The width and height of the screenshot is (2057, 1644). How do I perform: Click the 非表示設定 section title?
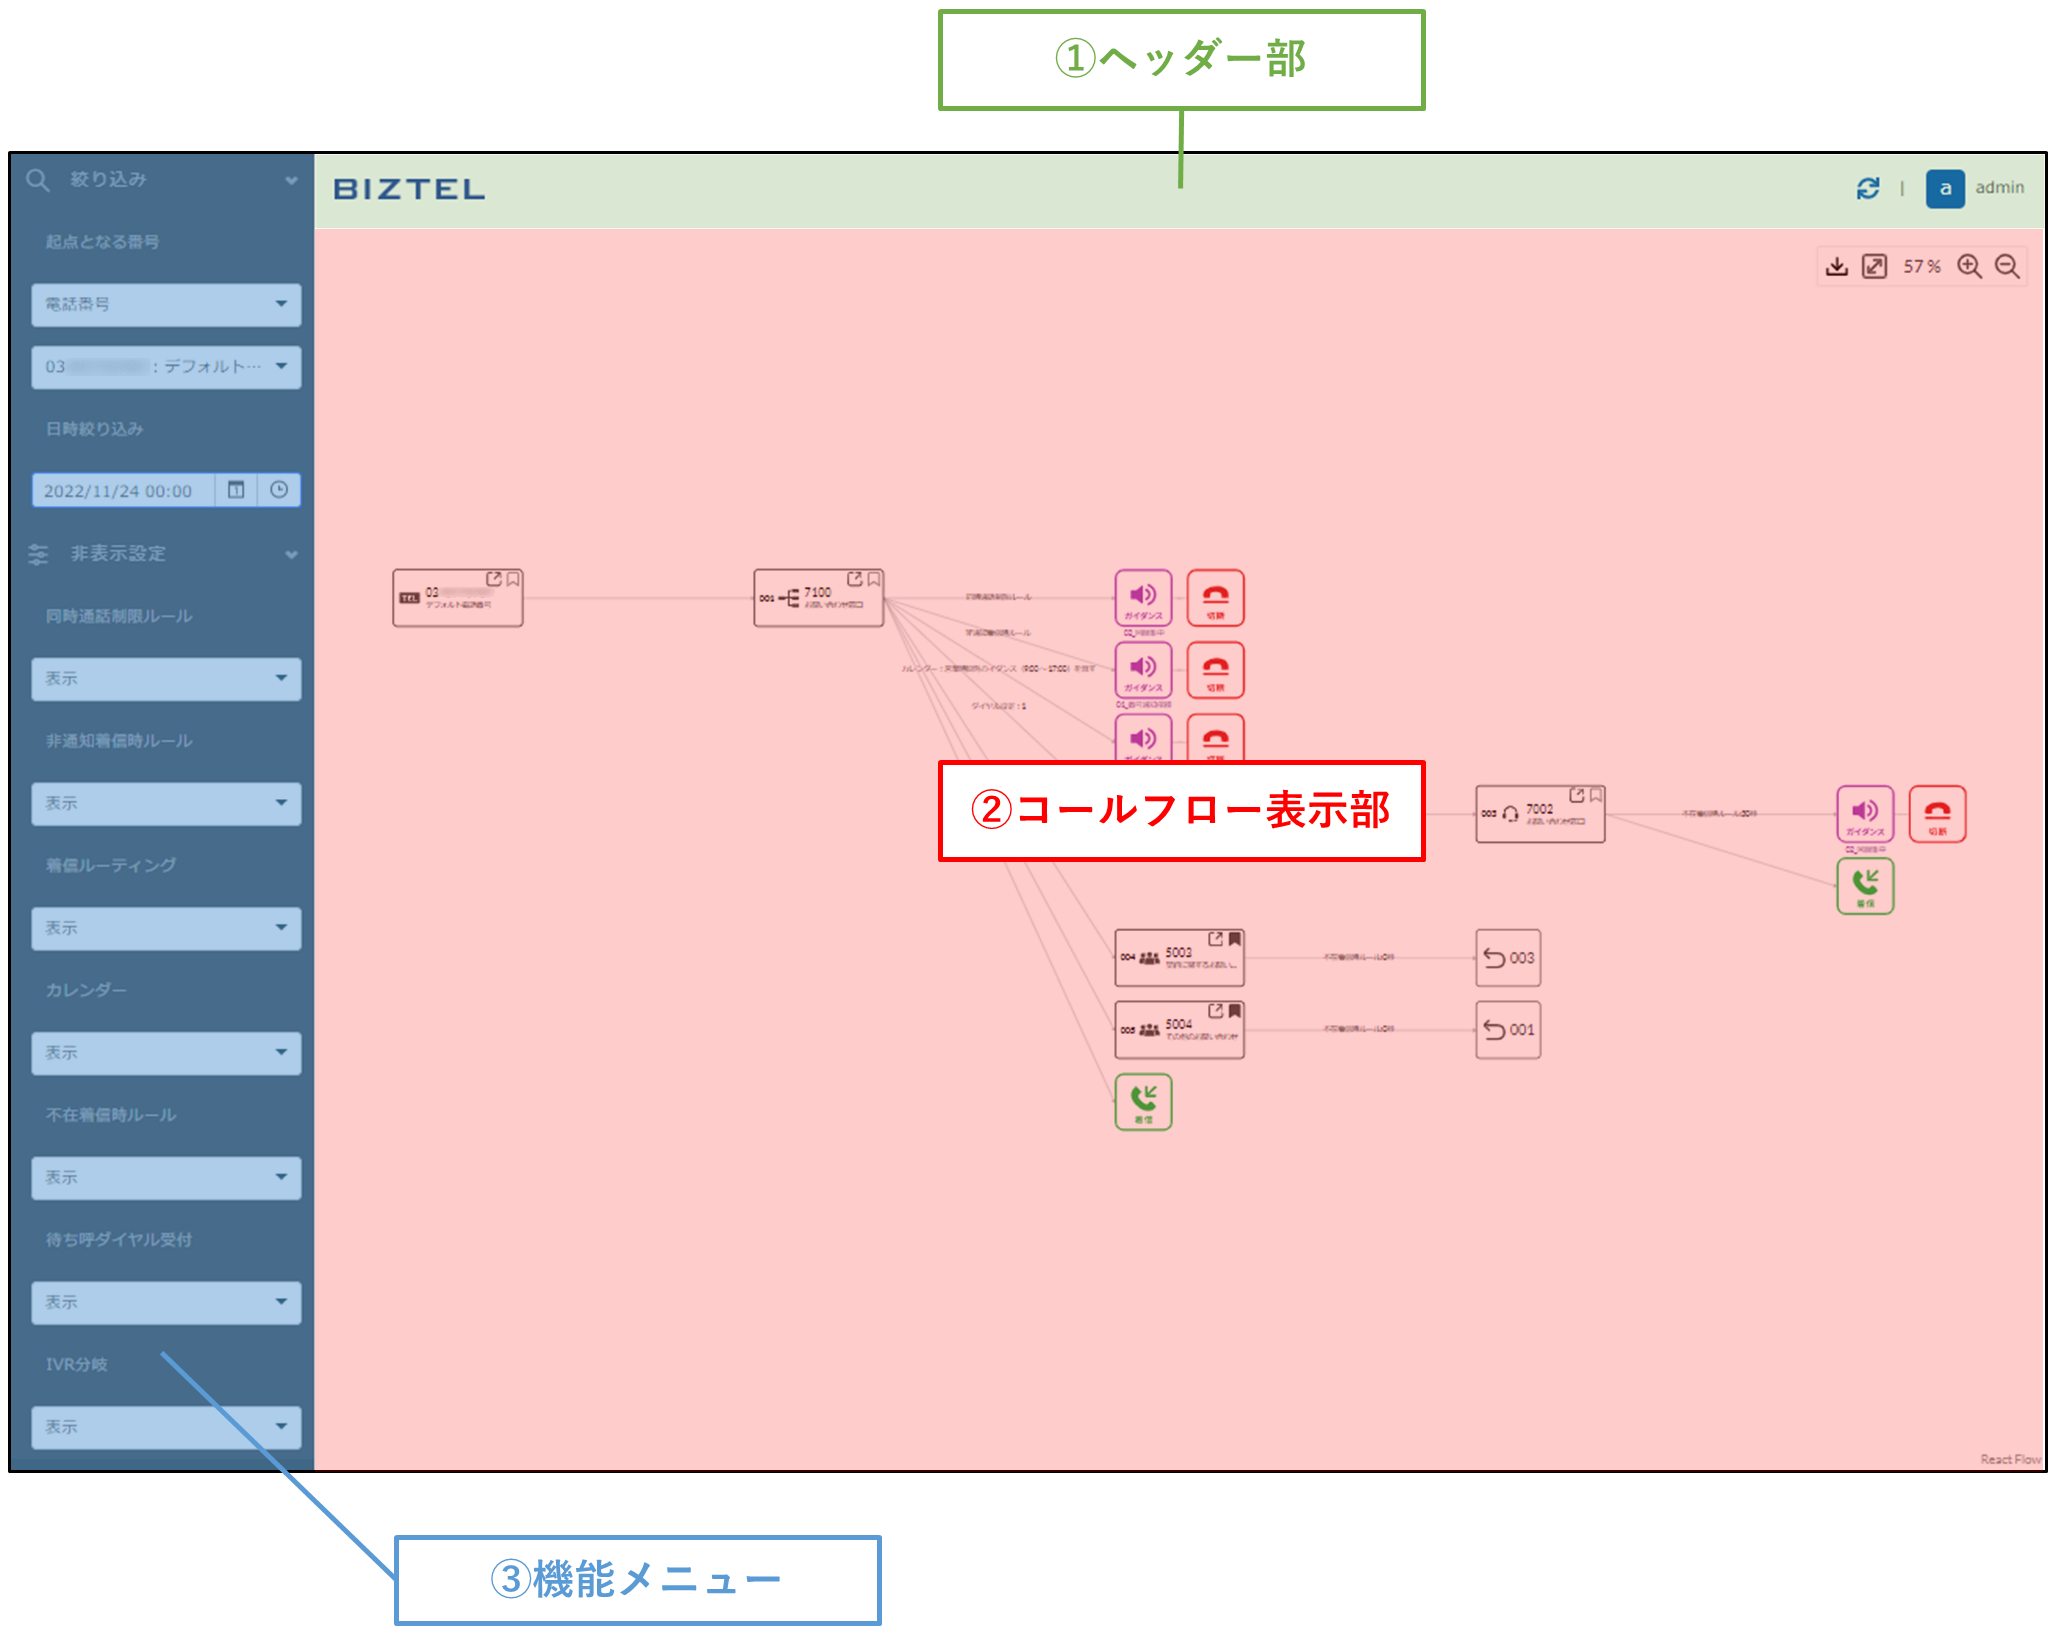pos(118,554)
